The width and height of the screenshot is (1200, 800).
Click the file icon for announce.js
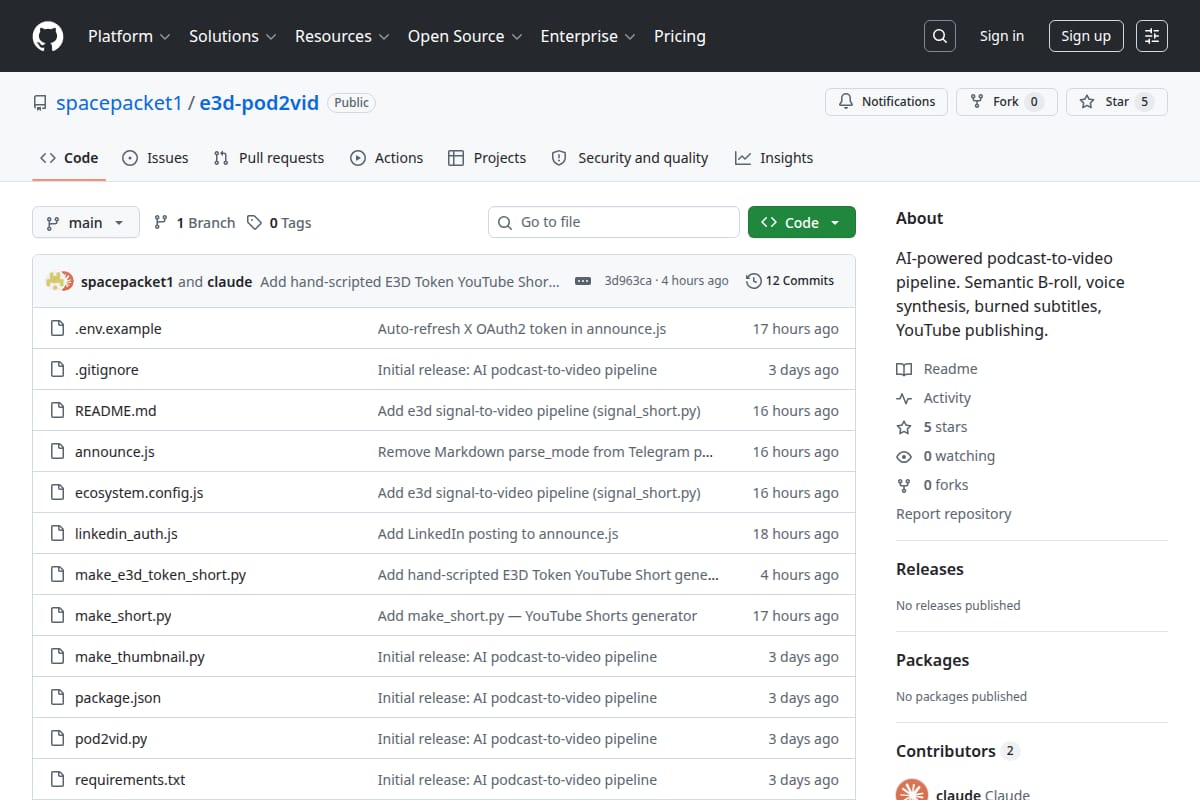click(57, 452)
